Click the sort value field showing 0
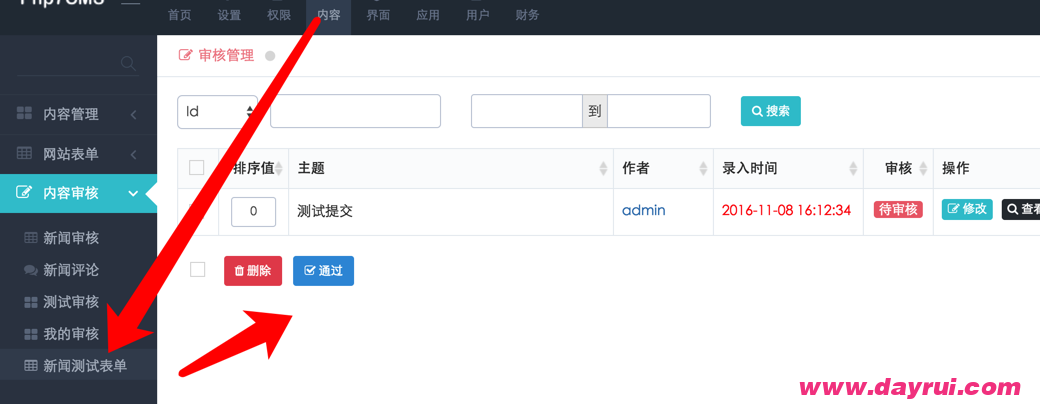1040x404 pixels. click(253, 212)
